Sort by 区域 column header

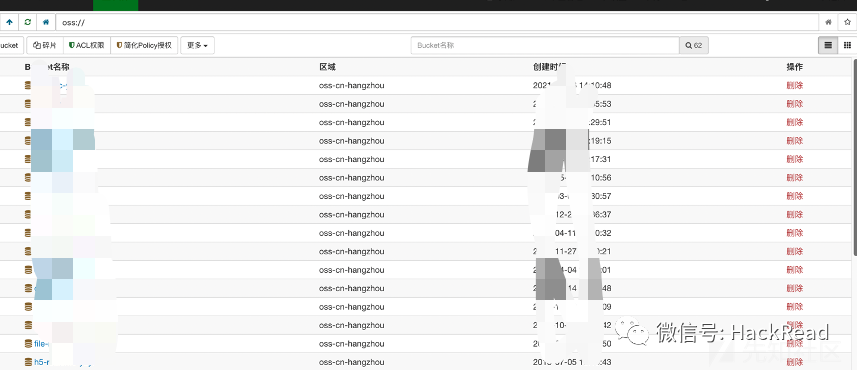(327, 67)
